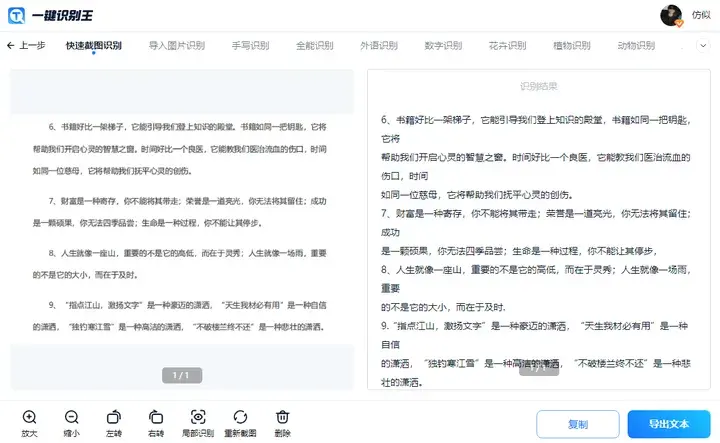The height and width of the screenshot is (443, 720).
Task: Click the 导出文本 export button
Action: click(669, 424)
